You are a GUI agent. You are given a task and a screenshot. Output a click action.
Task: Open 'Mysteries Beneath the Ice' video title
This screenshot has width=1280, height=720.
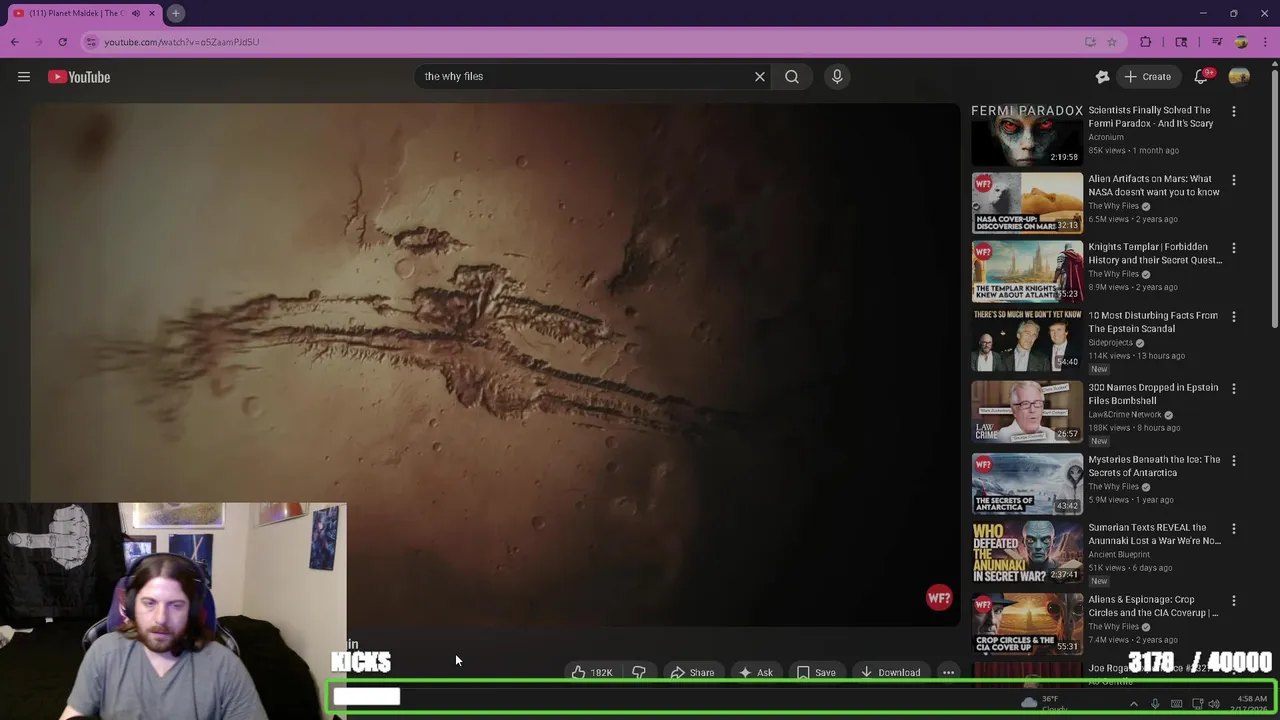[1154, 466]
